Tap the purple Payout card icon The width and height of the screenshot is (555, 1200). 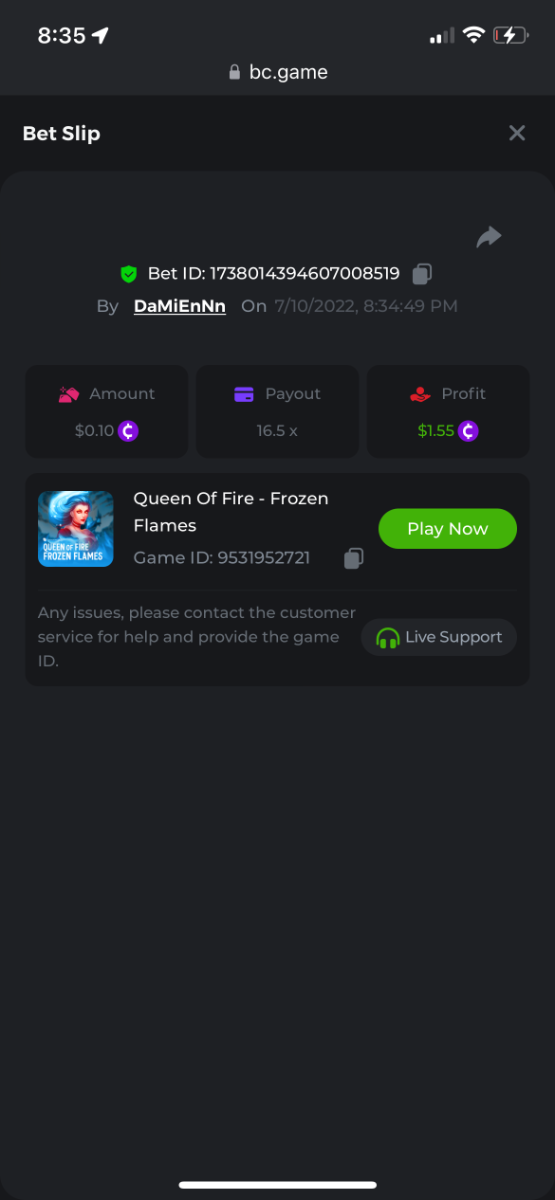click(x=244, y=394)
